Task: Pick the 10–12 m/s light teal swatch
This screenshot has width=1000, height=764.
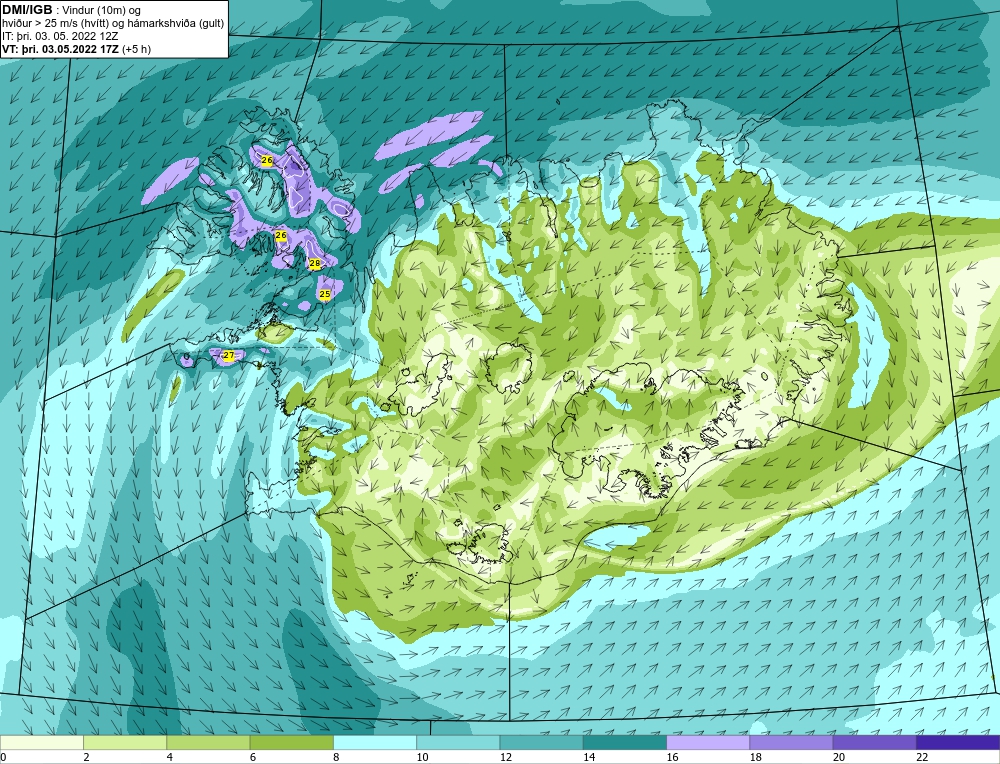Action: [458, 742]
